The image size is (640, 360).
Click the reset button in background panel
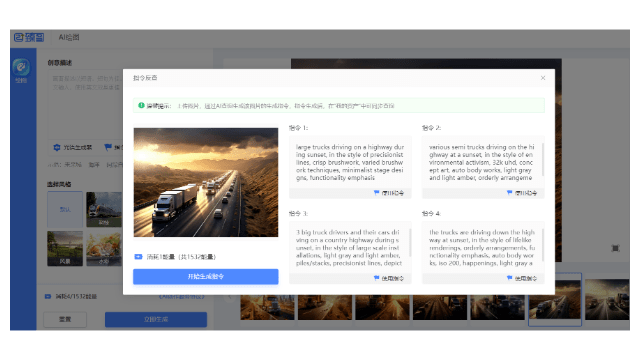coord(65,319)
